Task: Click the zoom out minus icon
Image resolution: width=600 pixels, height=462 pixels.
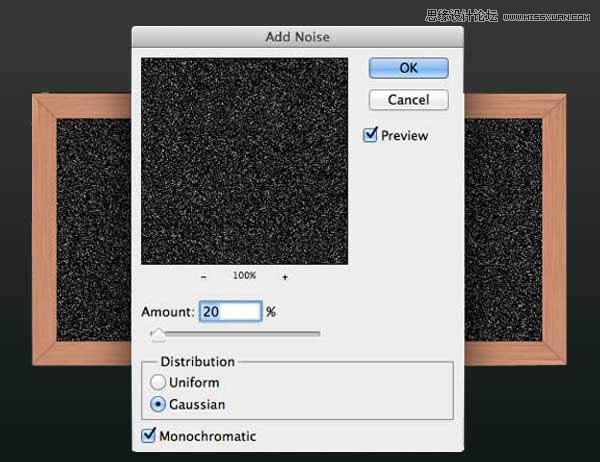Action: 204,277
